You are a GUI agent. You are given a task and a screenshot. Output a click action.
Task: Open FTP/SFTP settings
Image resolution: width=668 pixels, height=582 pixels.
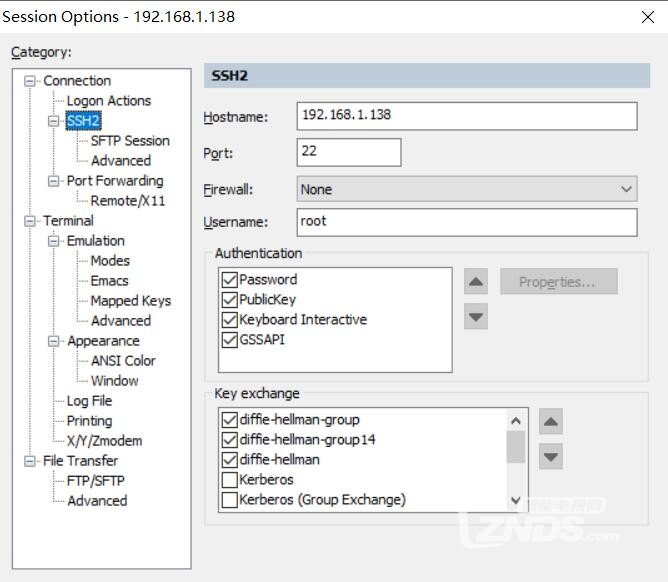click(96, 481)
